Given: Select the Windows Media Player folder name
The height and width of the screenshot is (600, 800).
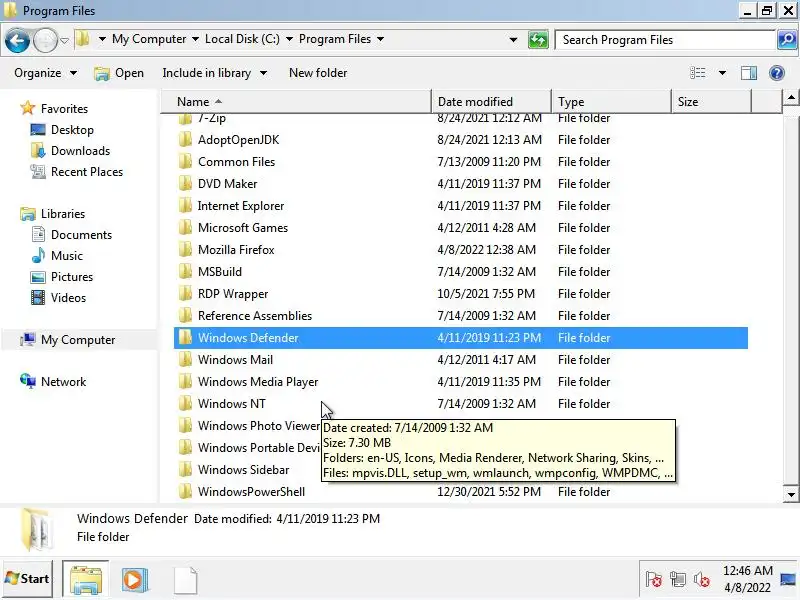Looking at the screenshot, I should [x=258, y=382].
